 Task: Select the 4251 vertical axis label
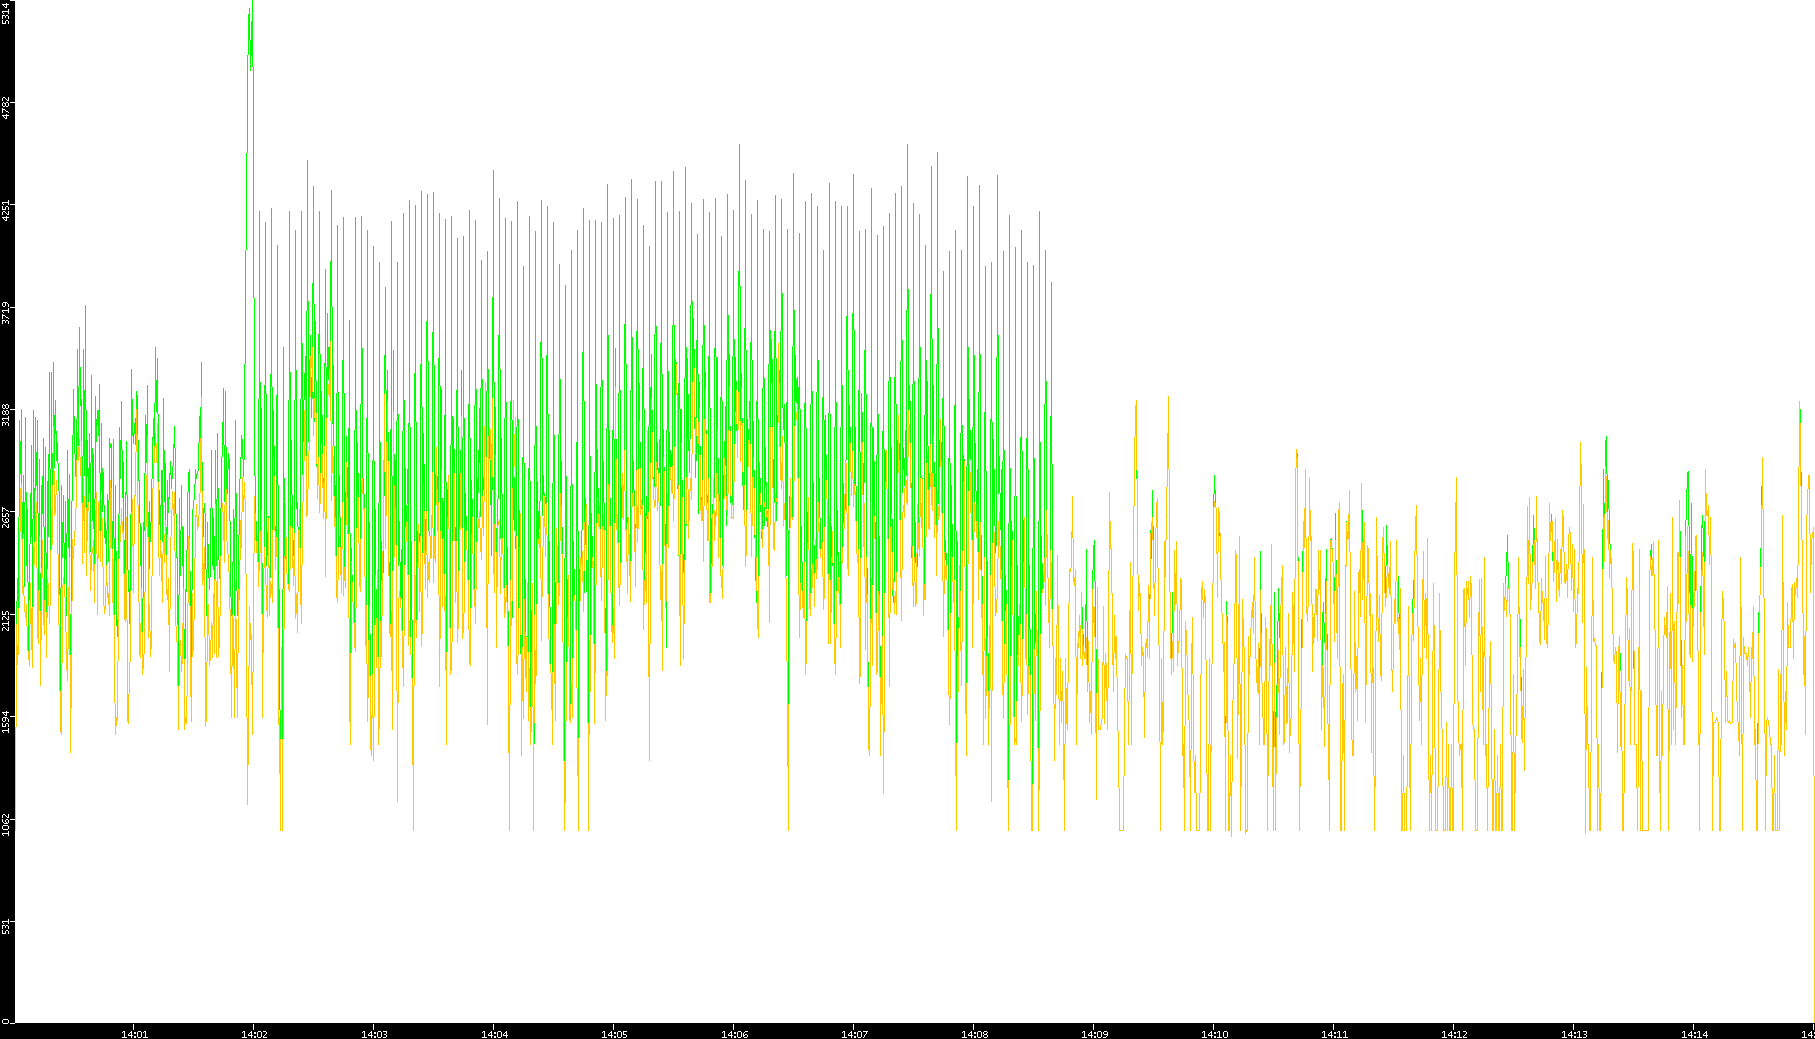[7, 211]
